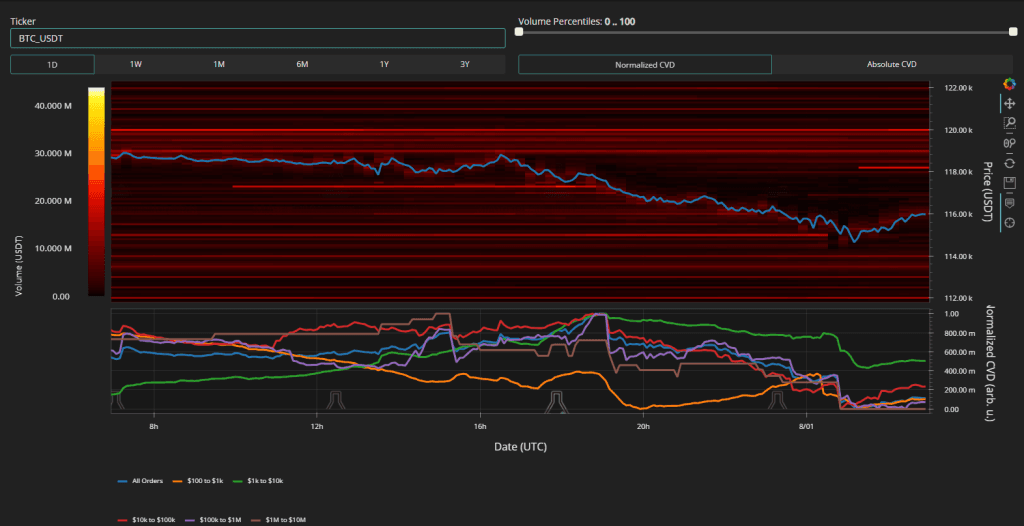1024x526 pixels.
Task: Toggle All Orders line in legend
Action: [140, 481]
